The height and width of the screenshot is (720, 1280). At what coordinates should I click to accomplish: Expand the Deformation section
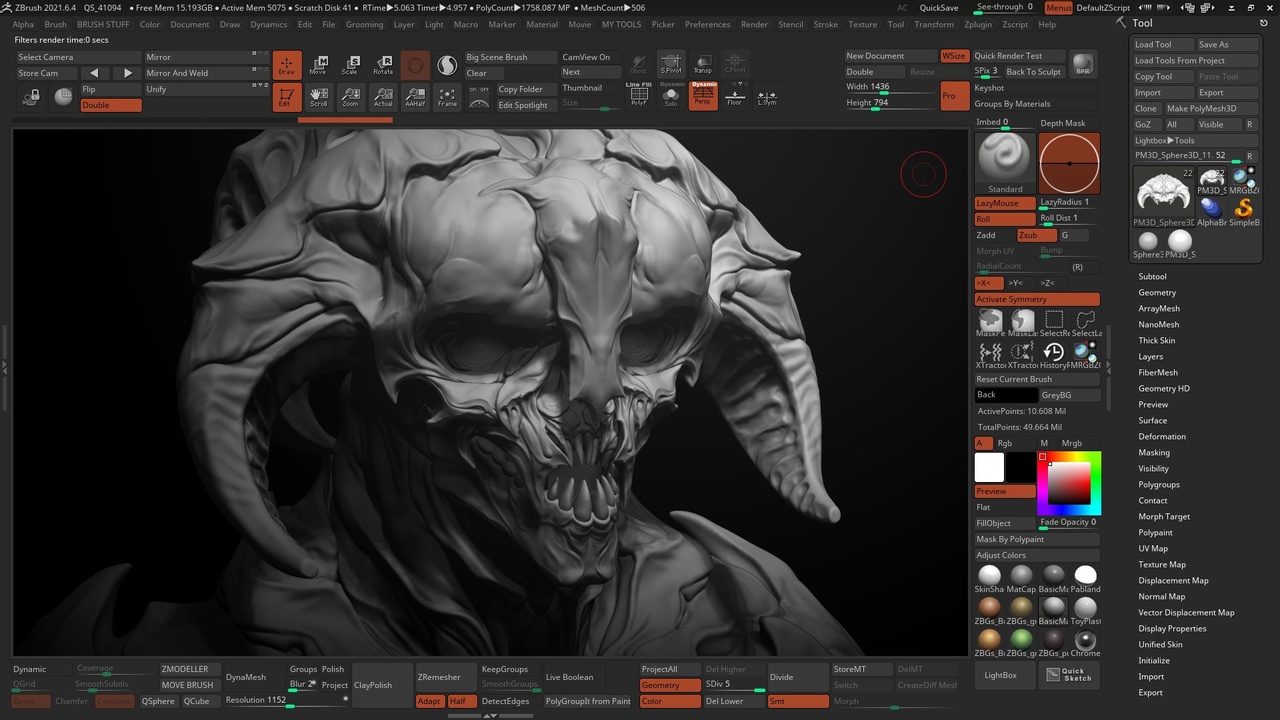point(1161,436)
